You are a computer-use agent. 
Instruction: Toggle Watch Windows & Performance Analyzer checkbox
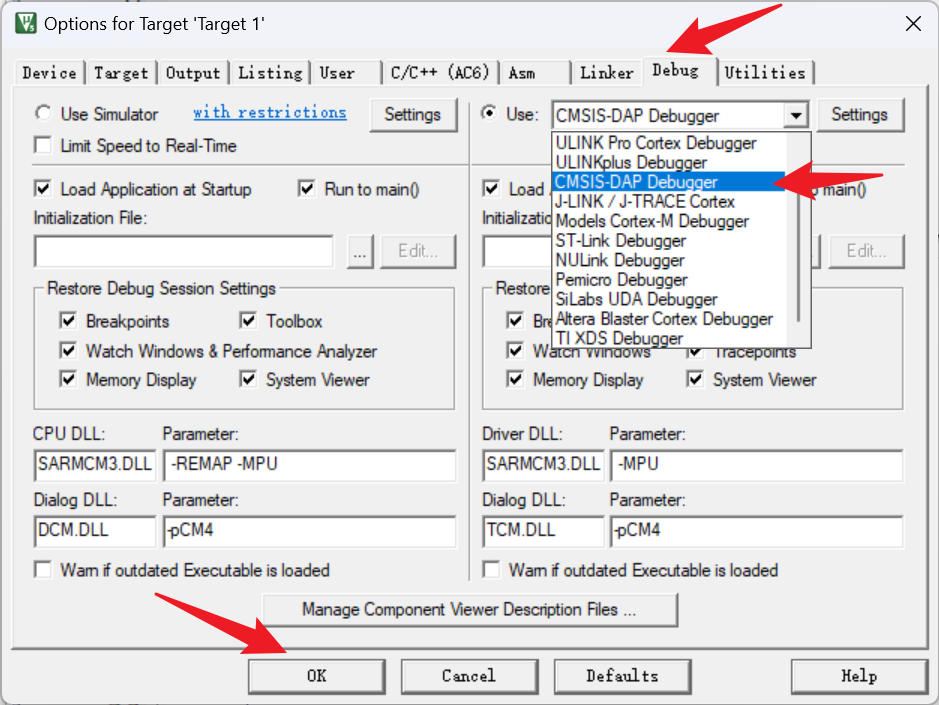click(68, 350)
